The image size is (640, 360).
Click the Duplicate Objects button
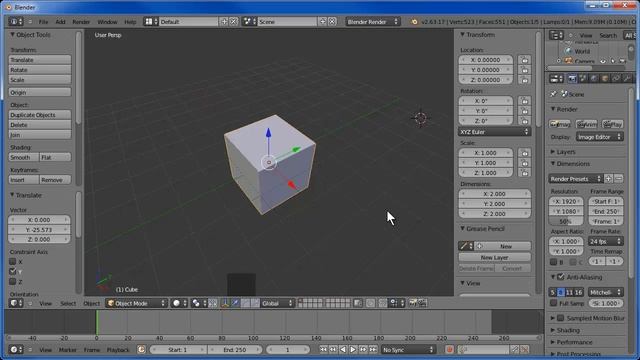point(40,115)
